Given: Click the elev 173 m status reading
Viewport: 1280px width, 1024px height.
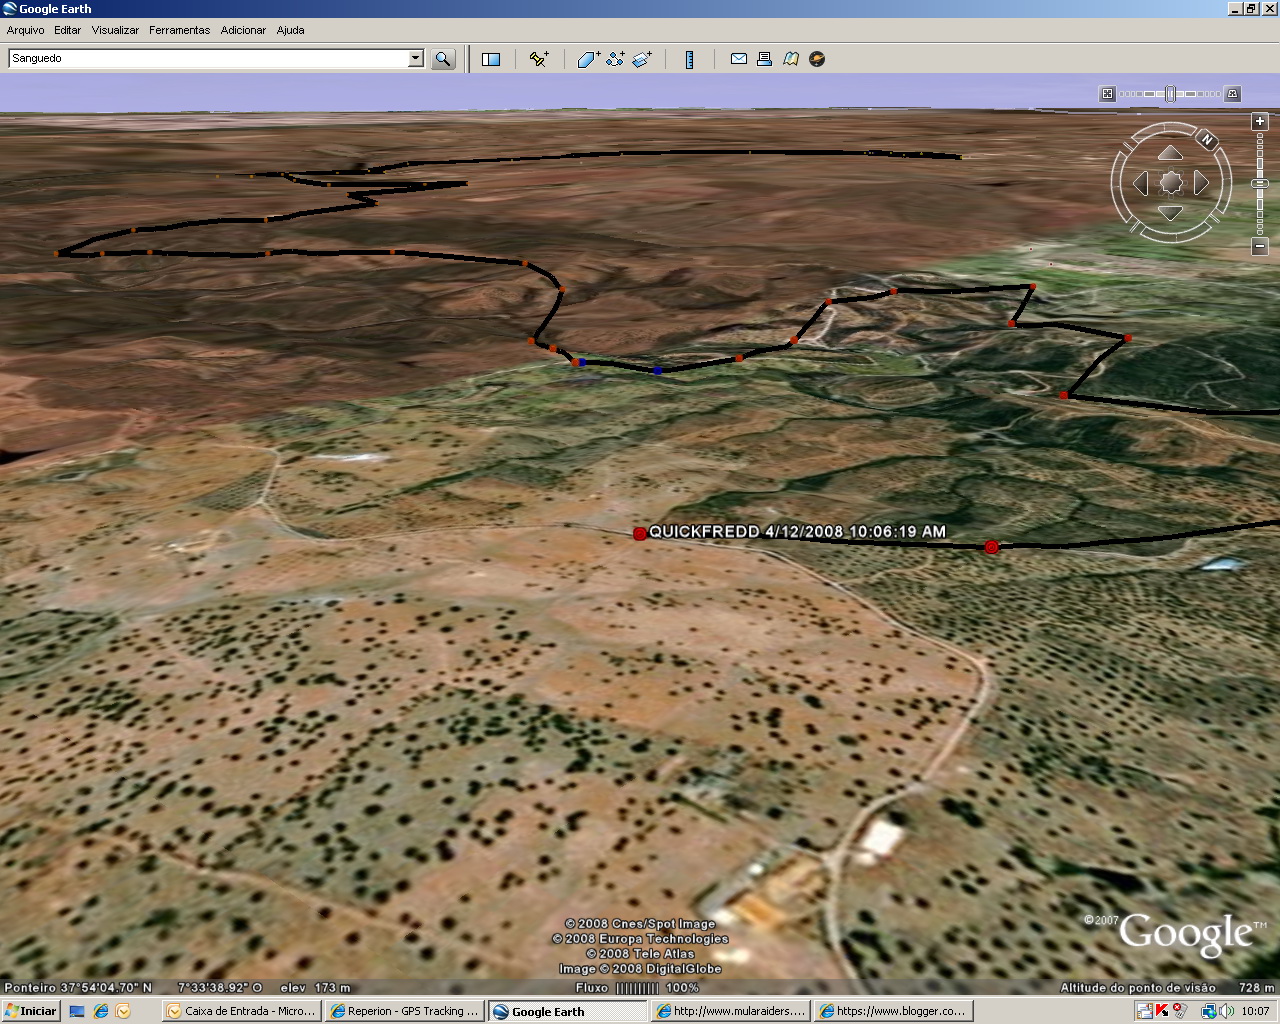Looking at the screenshot, I should click(315, 988).
